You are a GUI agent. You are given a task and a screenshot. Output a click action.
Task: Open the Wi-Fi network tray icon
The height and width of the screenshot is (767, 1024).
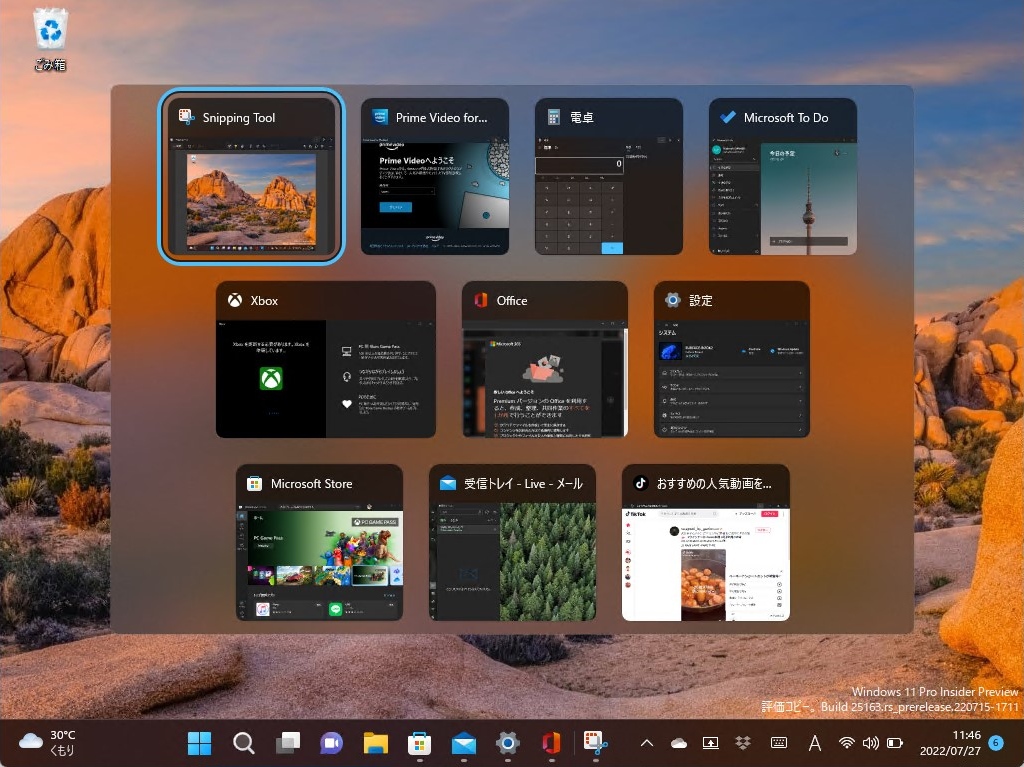tap(846, 743)
